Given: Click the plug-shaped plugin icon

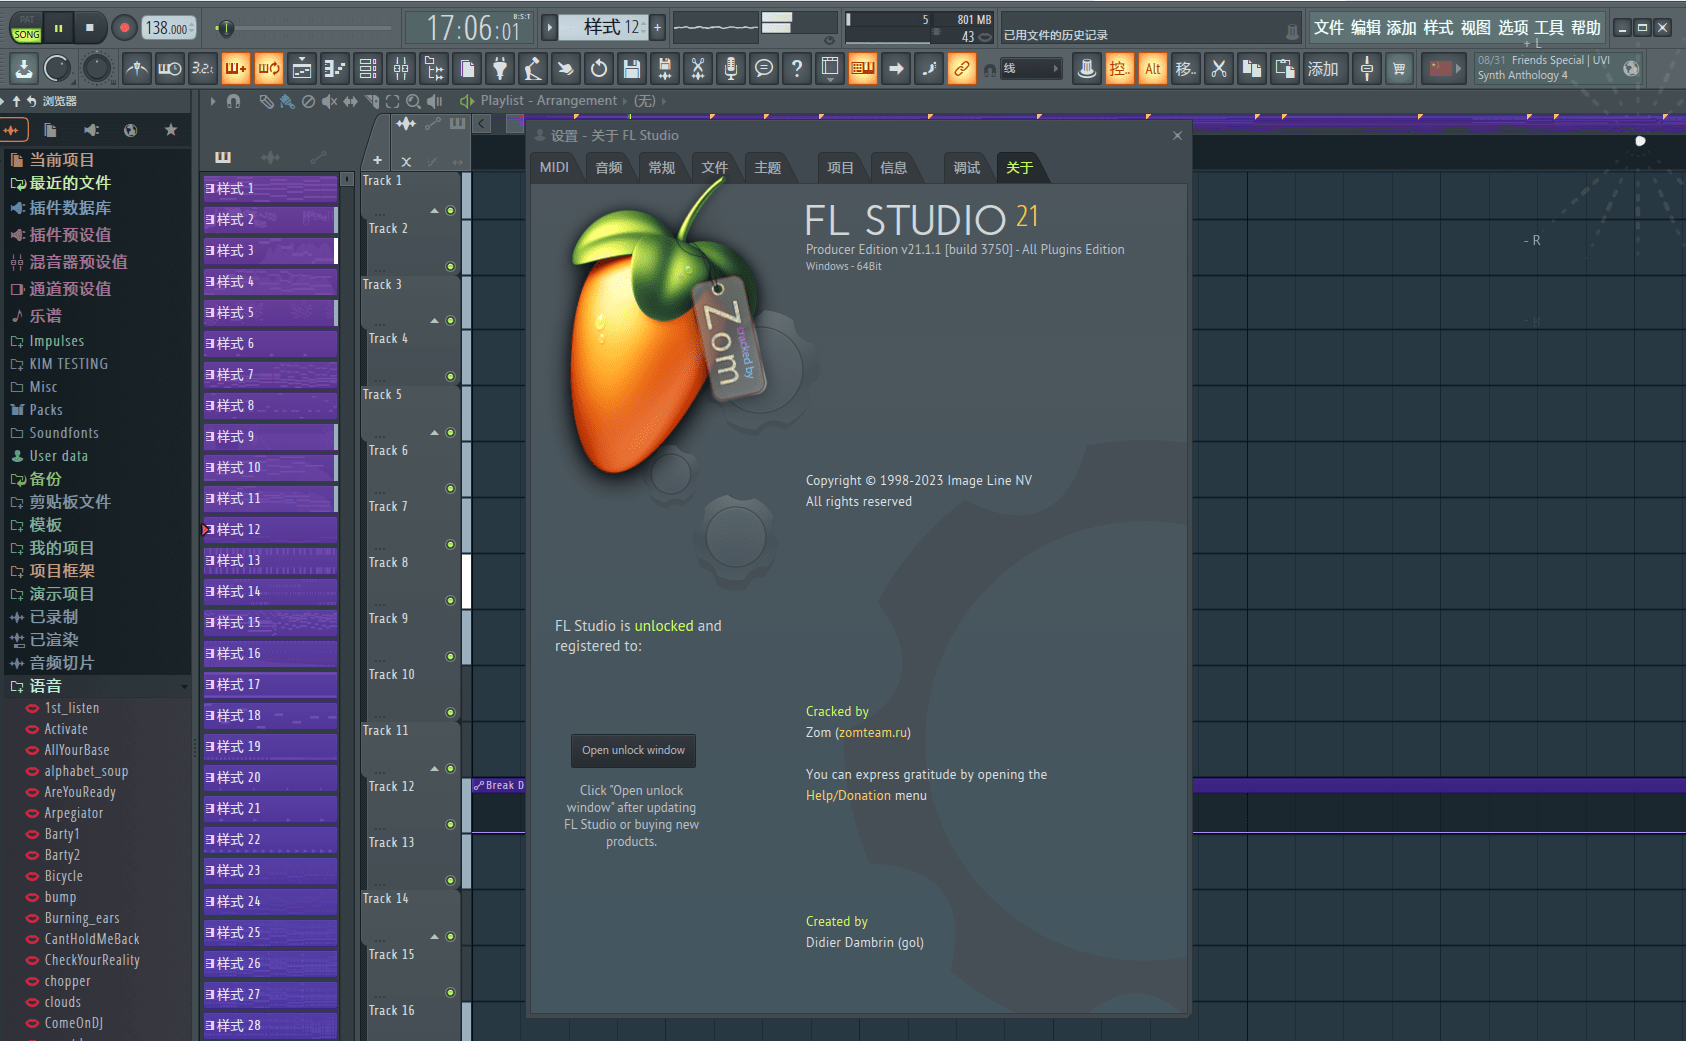Looking at the screenshot, I should [500, 69].
